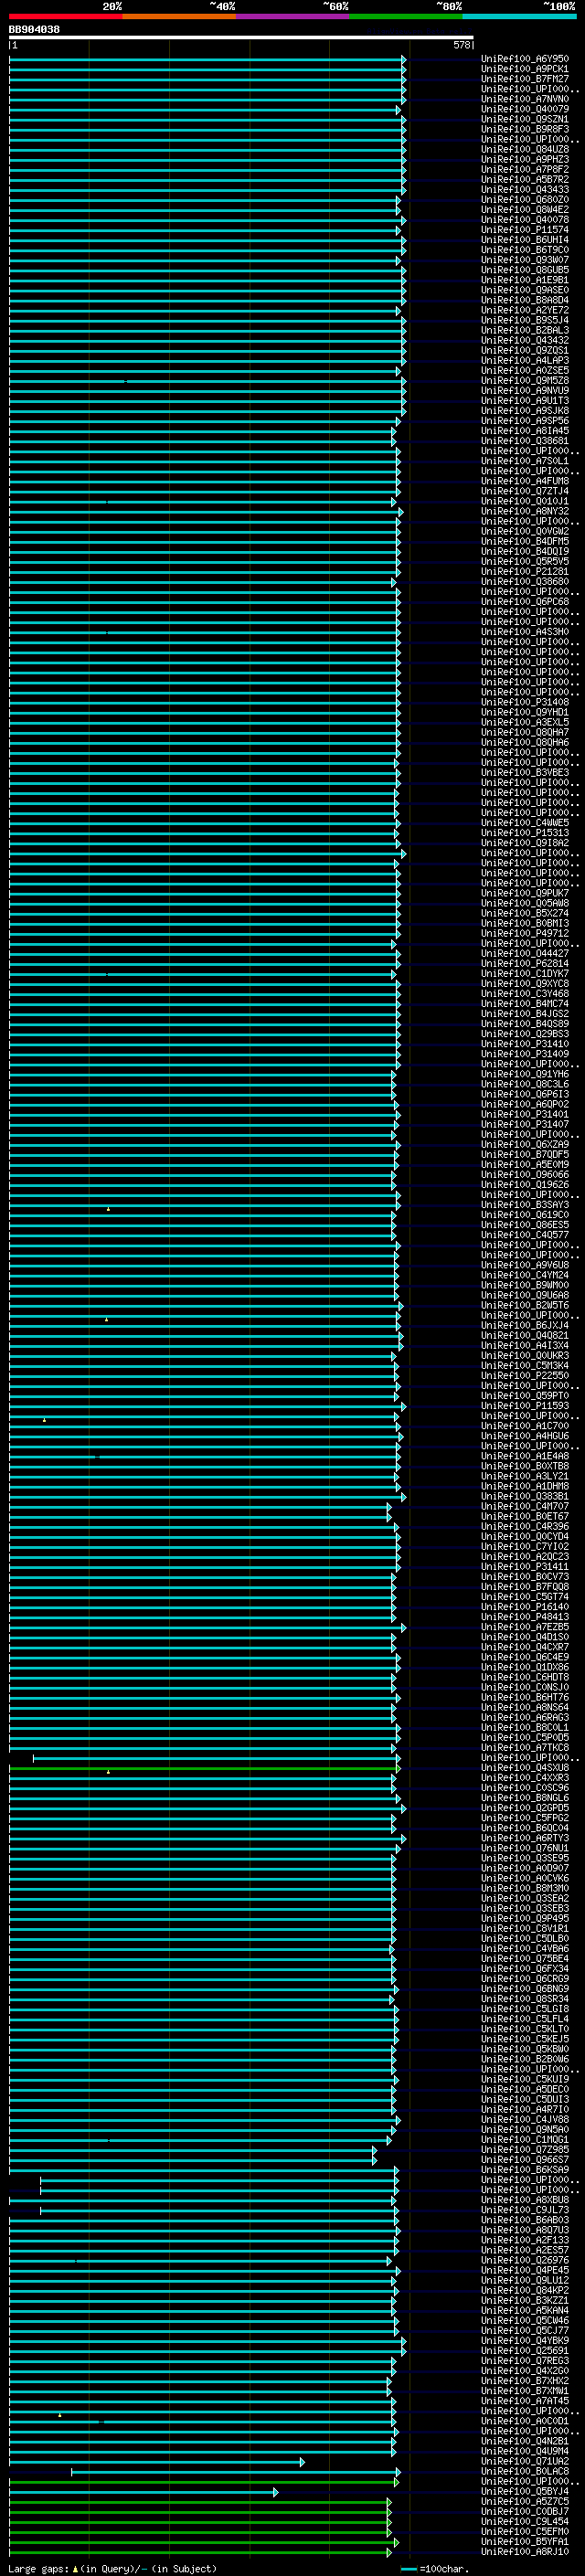Select the UniRef100_B5YFA1 label
The height and width of the screenshot is (2576, 585).
[x=525, y=2542]
